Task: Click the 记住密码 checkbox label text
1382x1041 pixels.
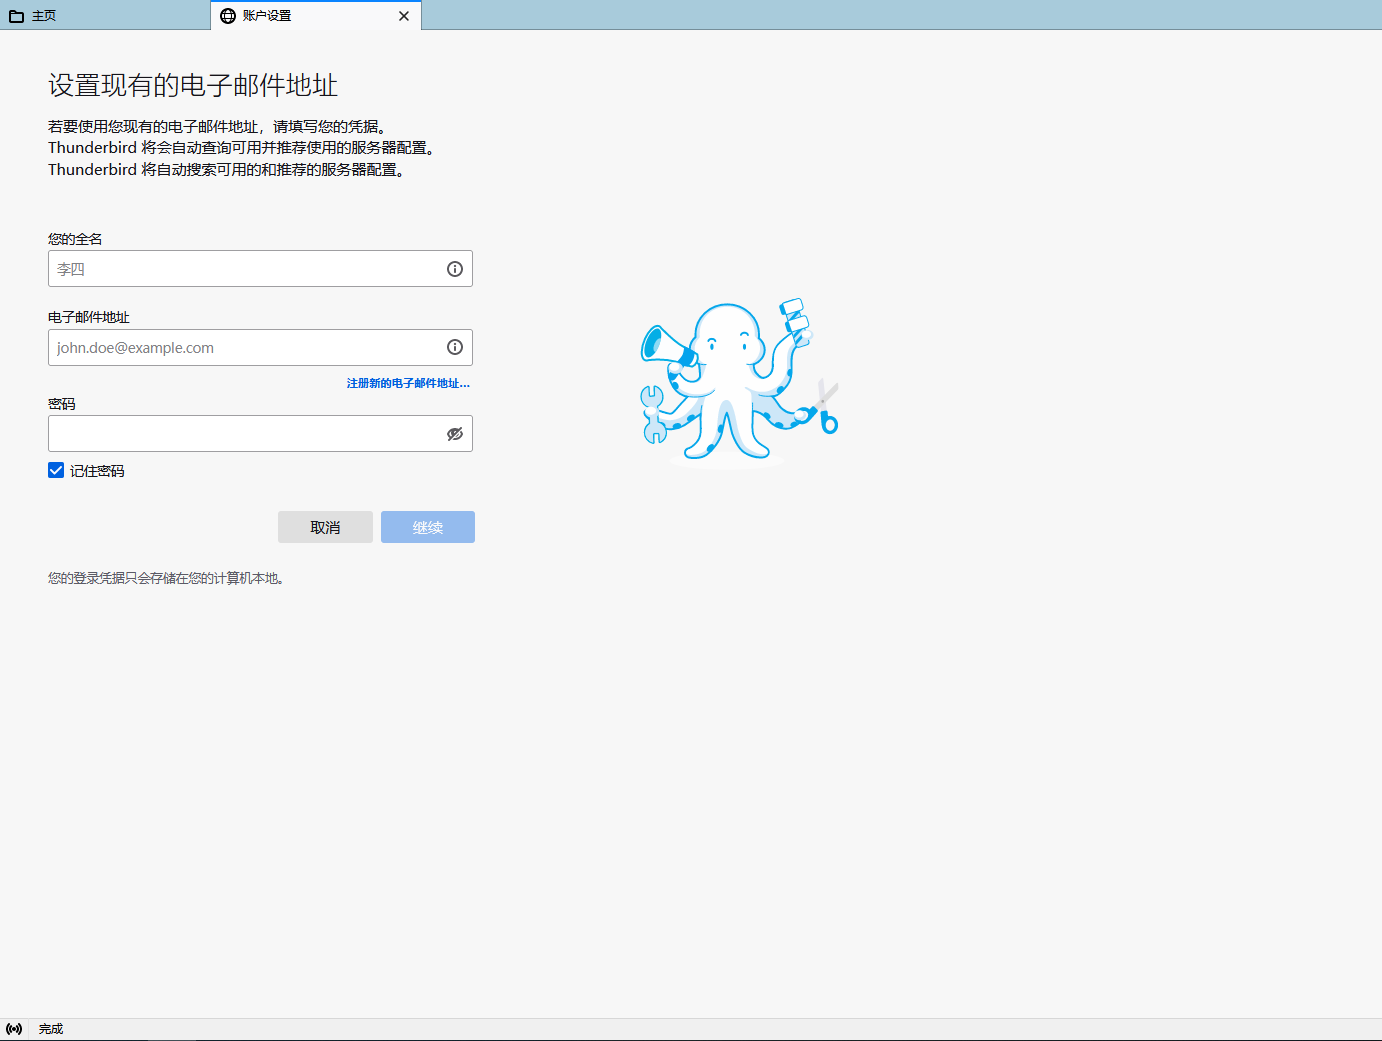Action: 97,471
